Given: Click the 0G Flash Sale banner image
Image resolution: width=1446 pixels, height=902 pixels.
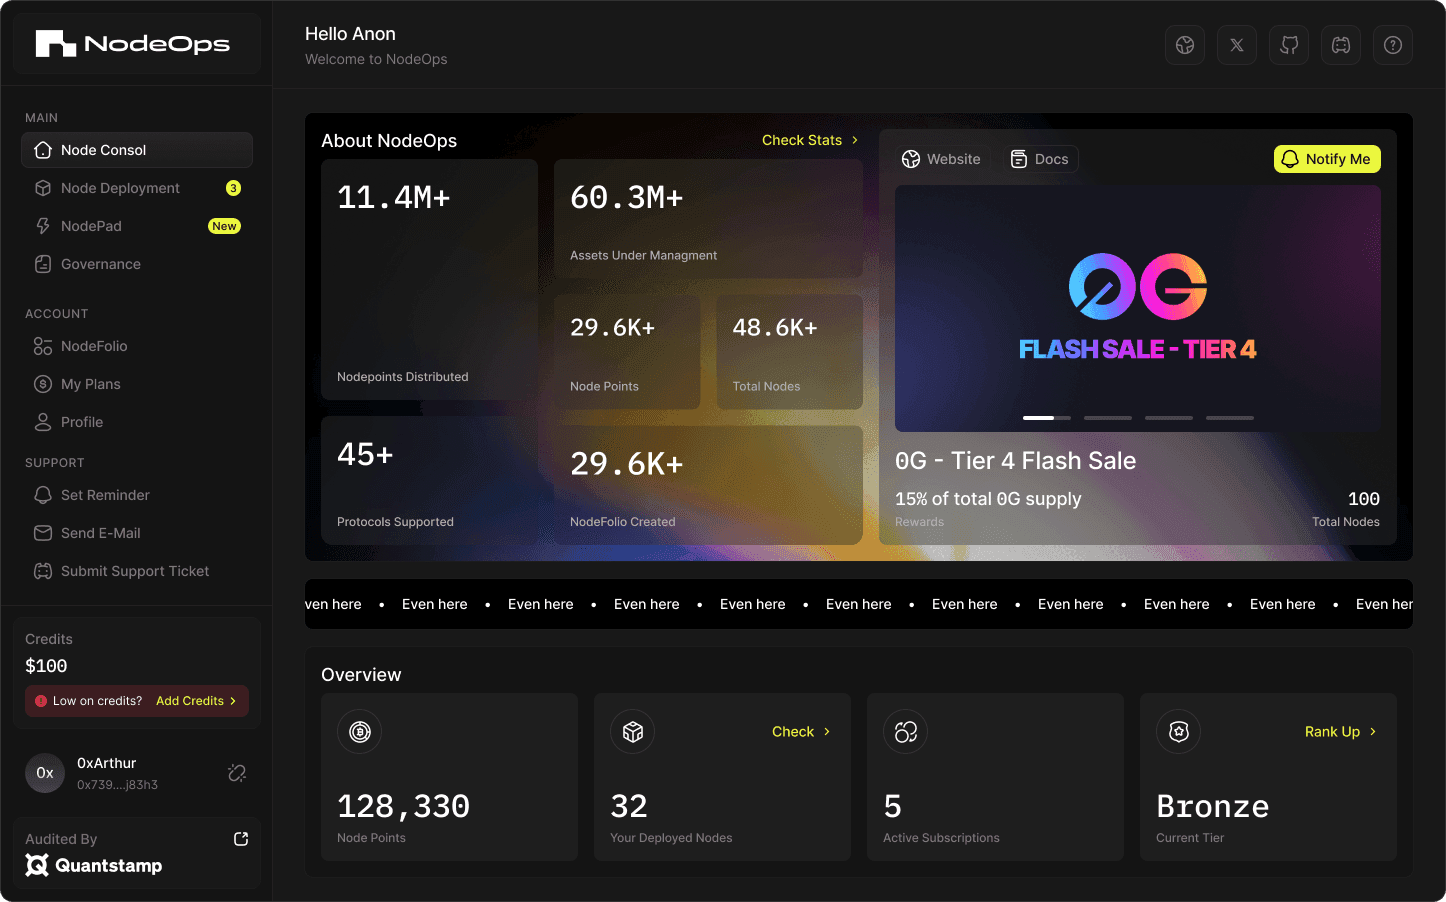Looking at the screenshot, I should coord(1138,308).
